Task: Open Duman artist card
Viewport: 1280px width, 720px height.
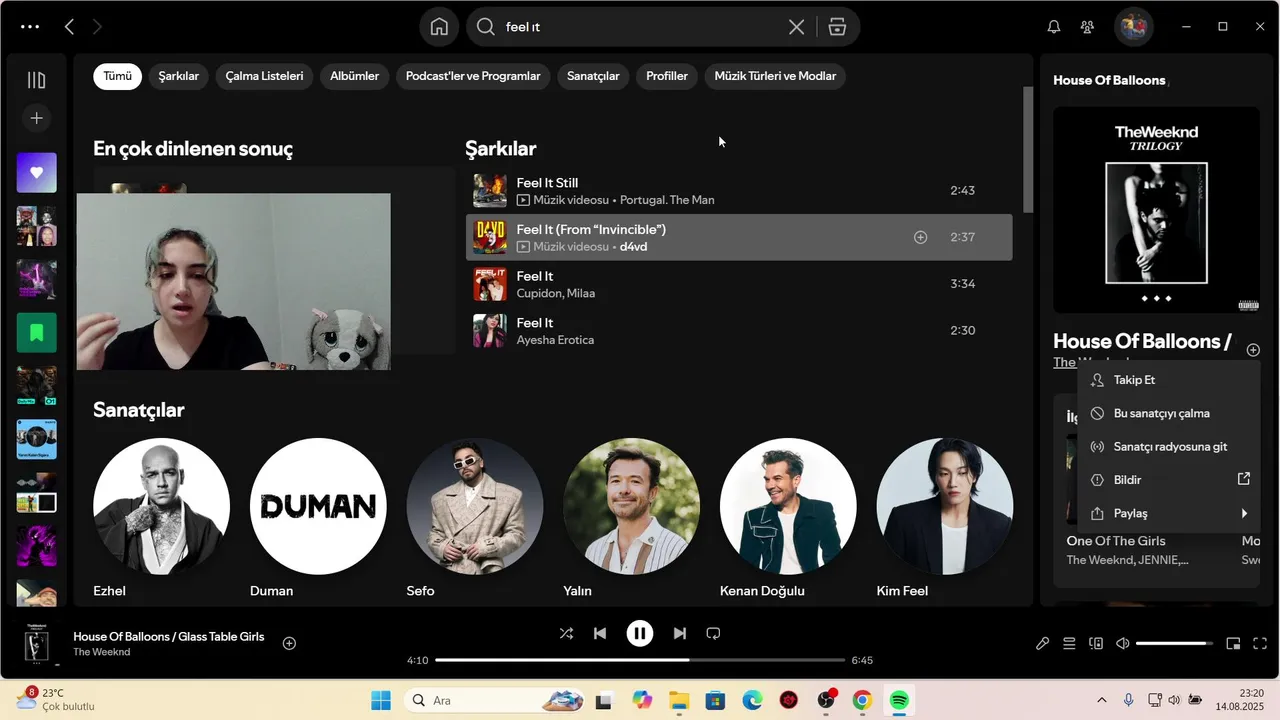Action: click(318, 517)
